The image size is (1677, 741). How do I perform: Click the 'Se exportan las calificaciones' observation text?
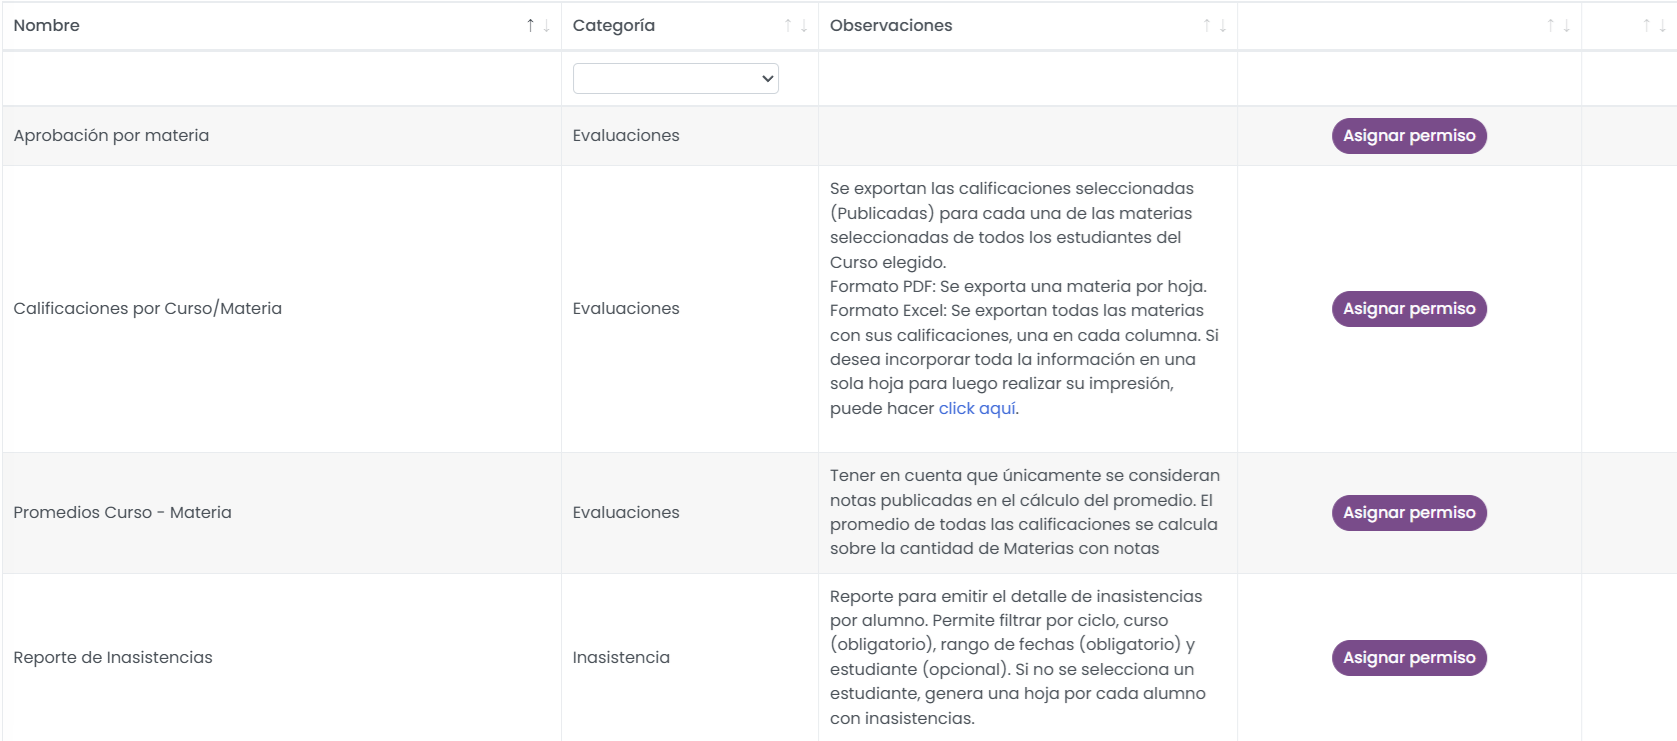[x=1024, y=298]
